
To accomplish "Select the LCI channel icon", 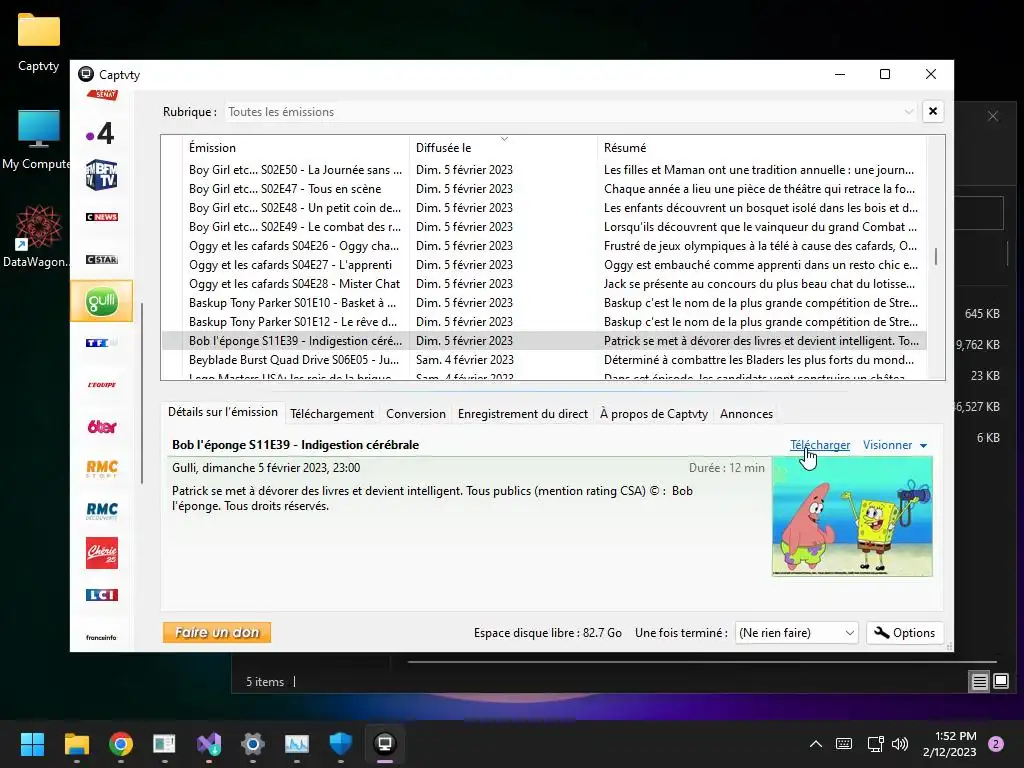I will point(101,595).
